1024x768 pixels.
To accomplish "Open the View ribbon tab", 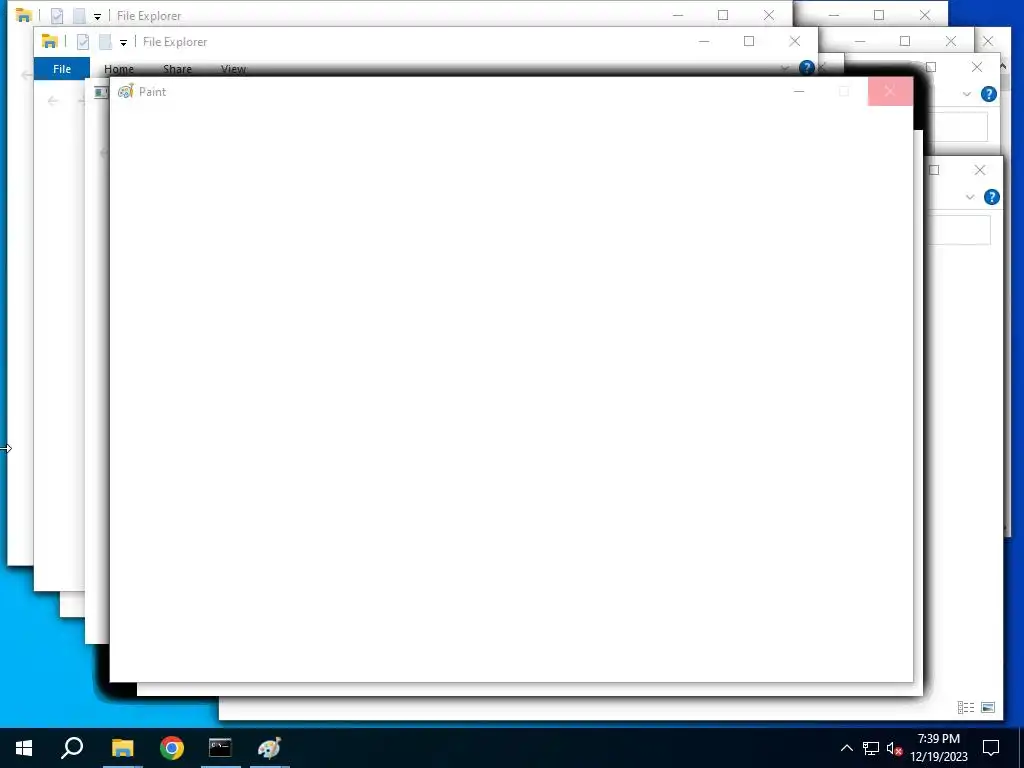I will click(233, 69).
